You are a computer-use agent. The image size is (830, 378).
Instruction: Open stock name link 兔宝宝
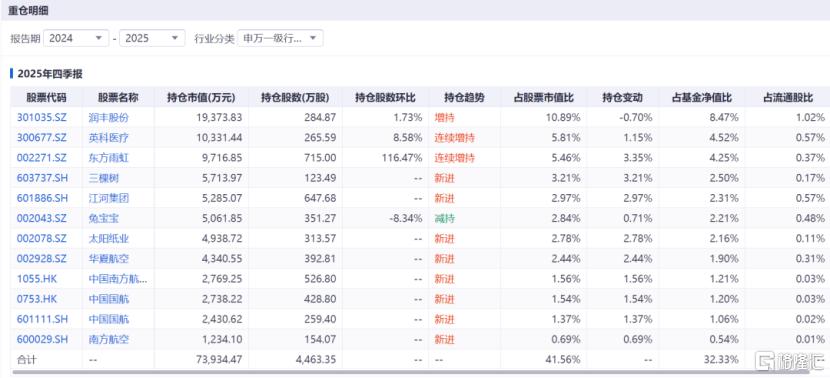coord(104,218)
